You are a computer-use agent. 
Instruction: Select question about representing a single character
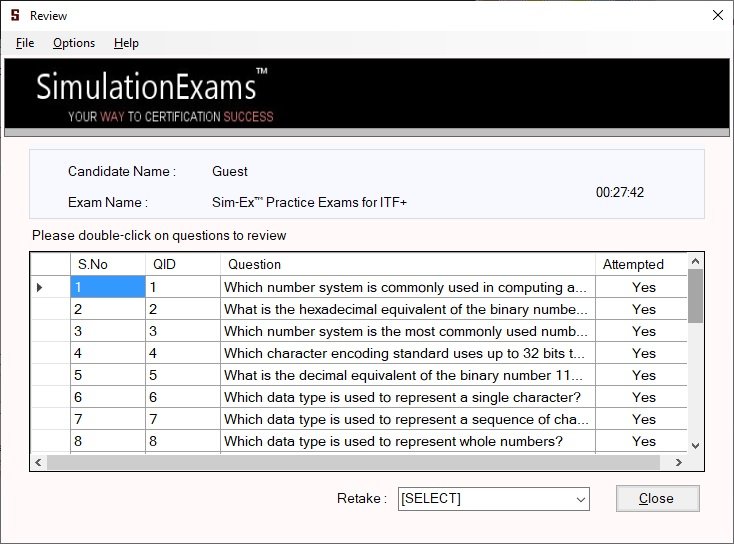[x=408, y=397]
